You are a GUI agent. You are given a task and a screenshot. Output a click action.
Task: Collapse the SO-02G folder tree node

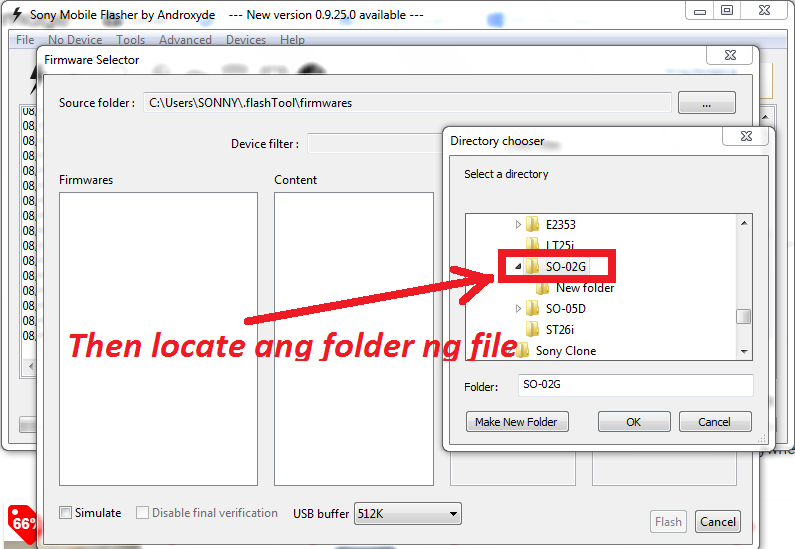click(x=518, y=266)
